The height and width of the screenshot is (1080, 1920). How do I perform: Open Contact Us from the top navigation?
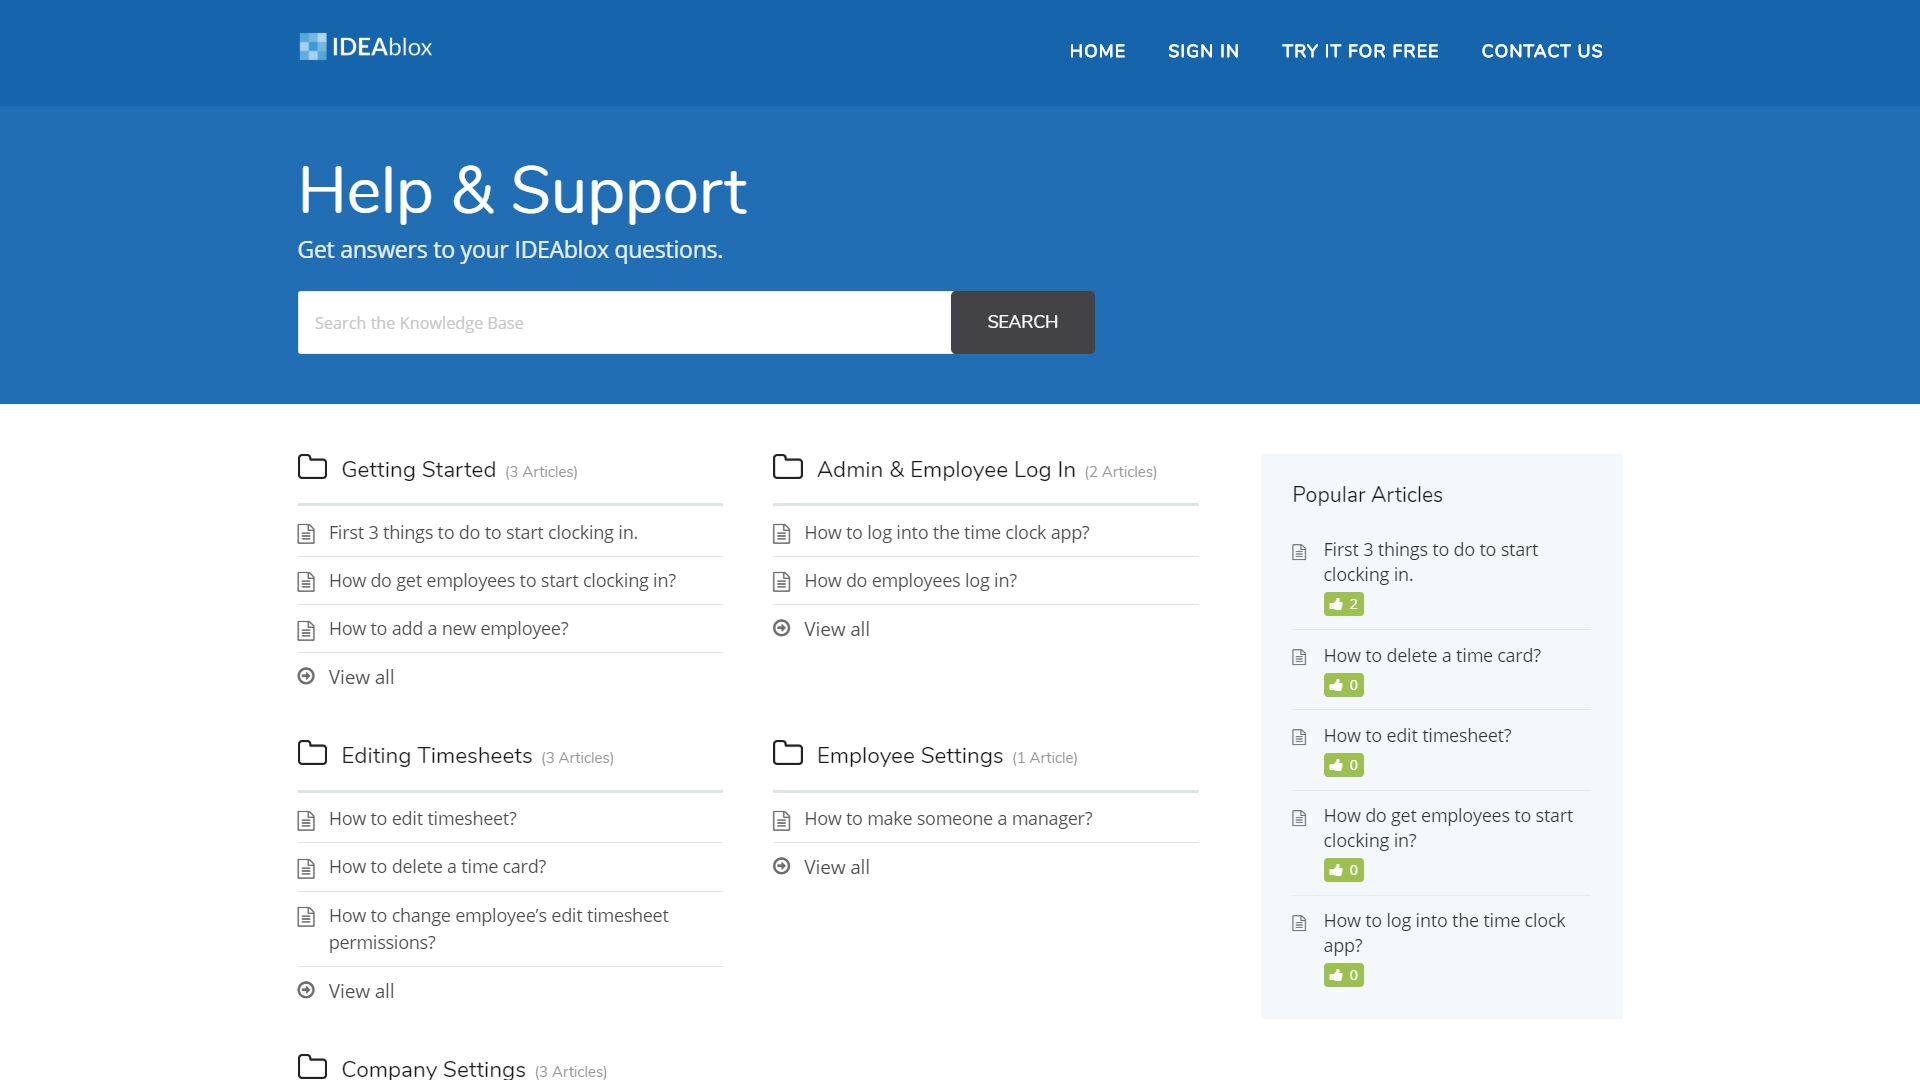(1541, 51)
